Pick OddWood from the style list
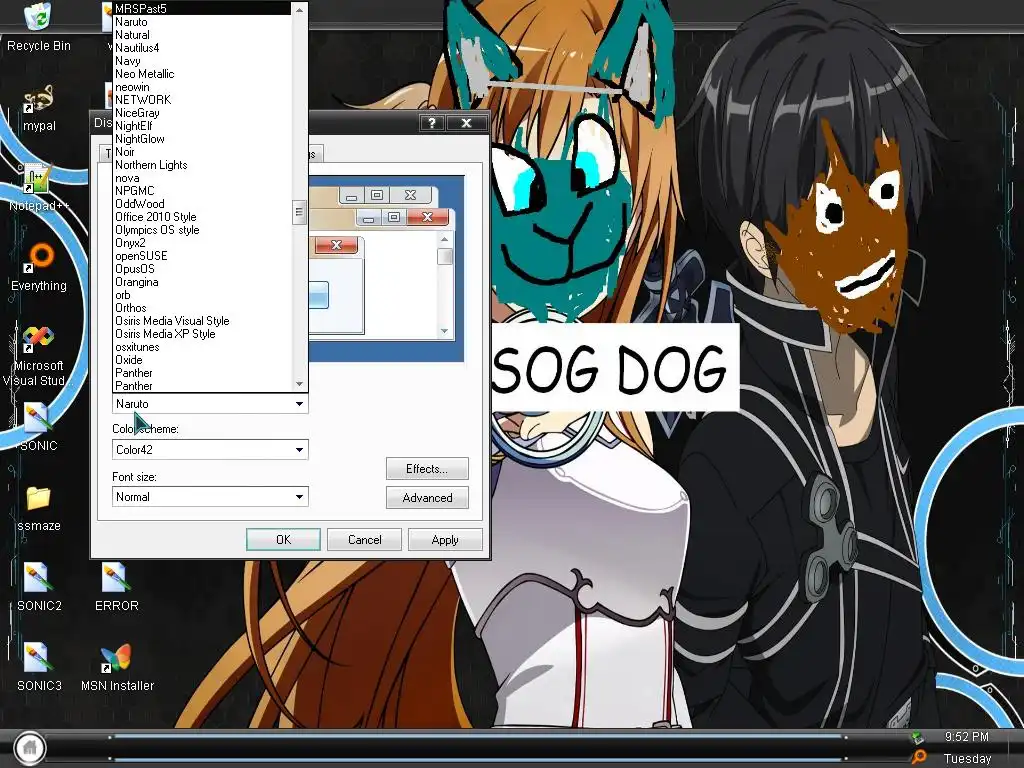The width and height of the screenshot is (1024, 768). [x=202, y=204]
